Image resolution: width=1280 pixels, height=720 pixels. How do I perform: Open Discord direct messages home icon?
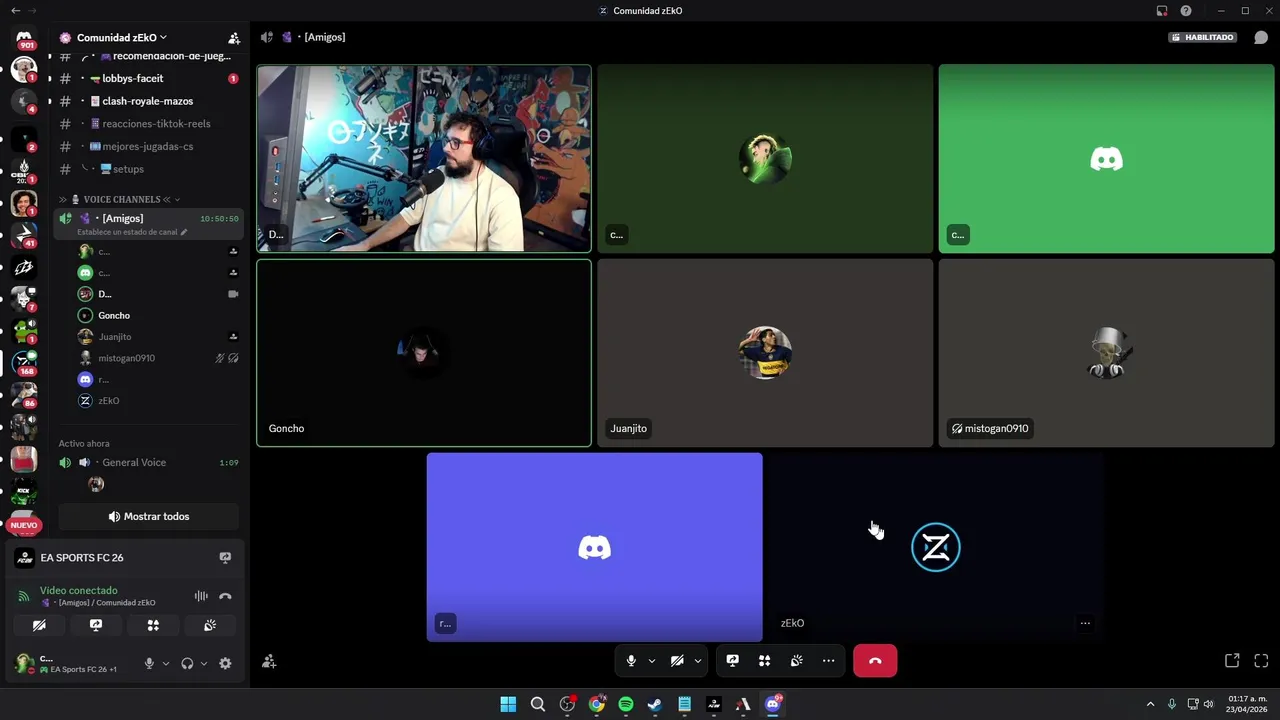[x=24, y=38]
